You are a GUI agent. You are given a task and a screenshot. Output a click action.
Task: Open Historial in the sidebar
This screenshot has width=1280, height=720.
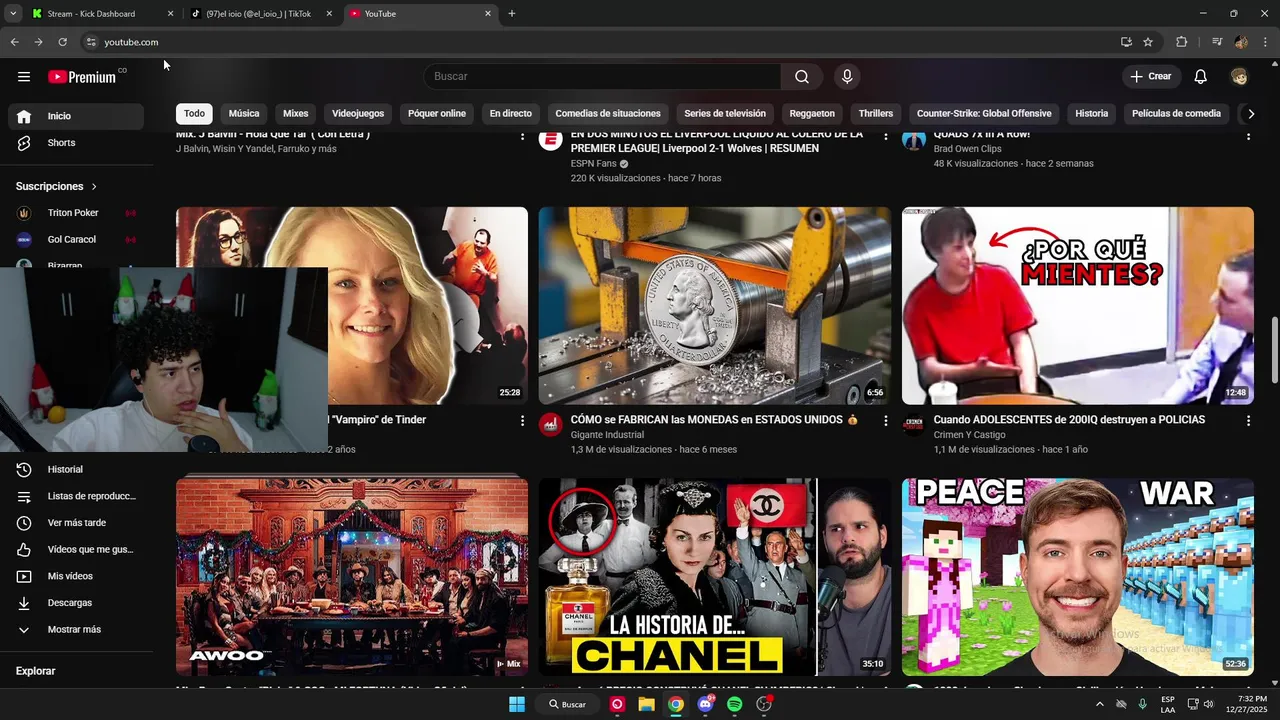76,470
